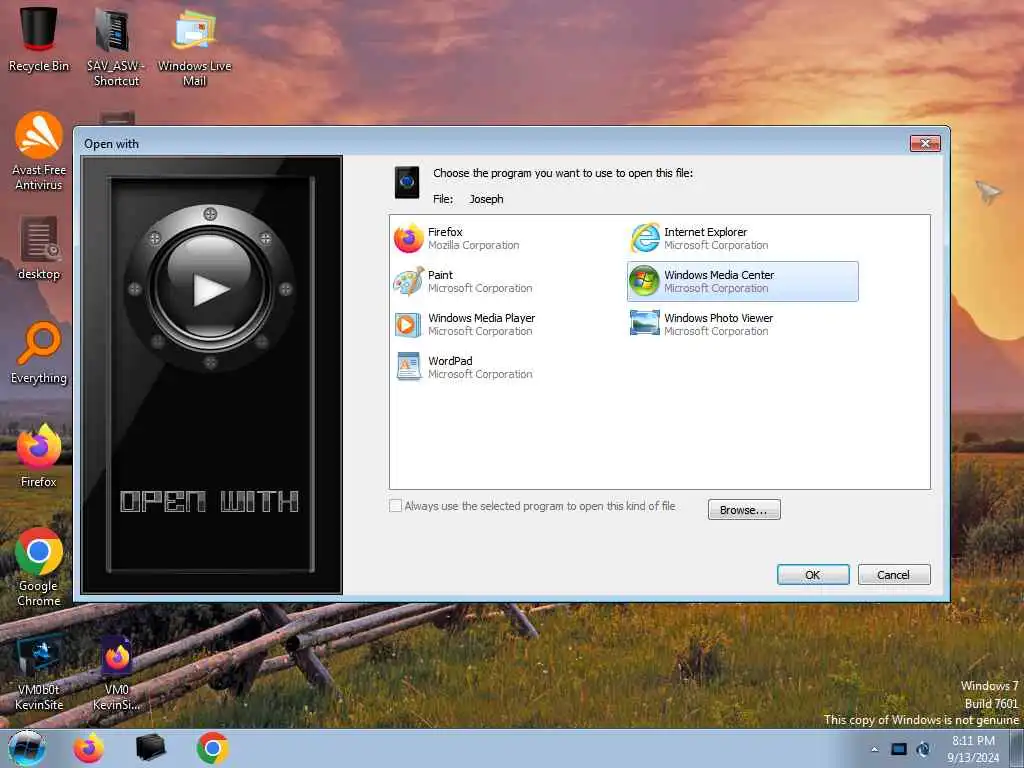The image size is (1024, 768).
Task: Launch Firefox from the taskbar
Action: click(88, 748)
